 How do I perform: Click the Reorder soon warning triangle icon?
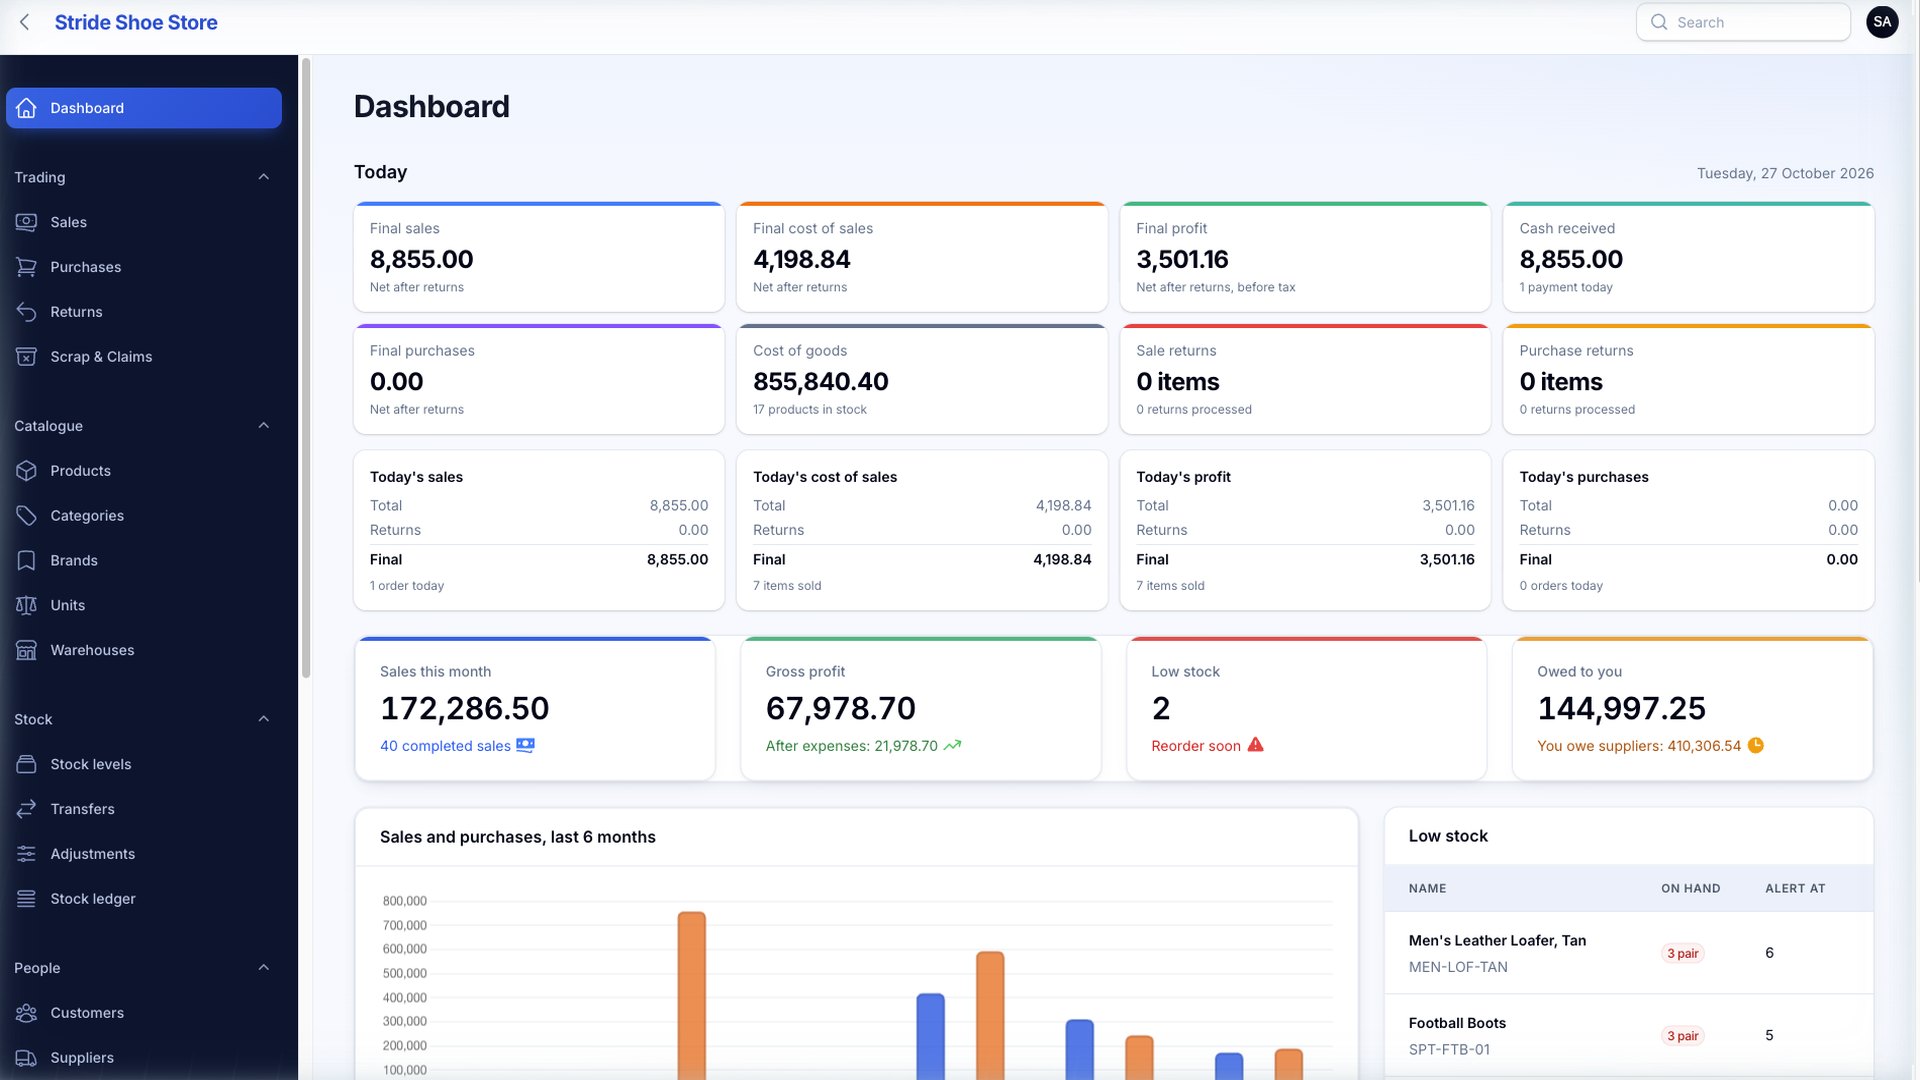(1256, 745)
